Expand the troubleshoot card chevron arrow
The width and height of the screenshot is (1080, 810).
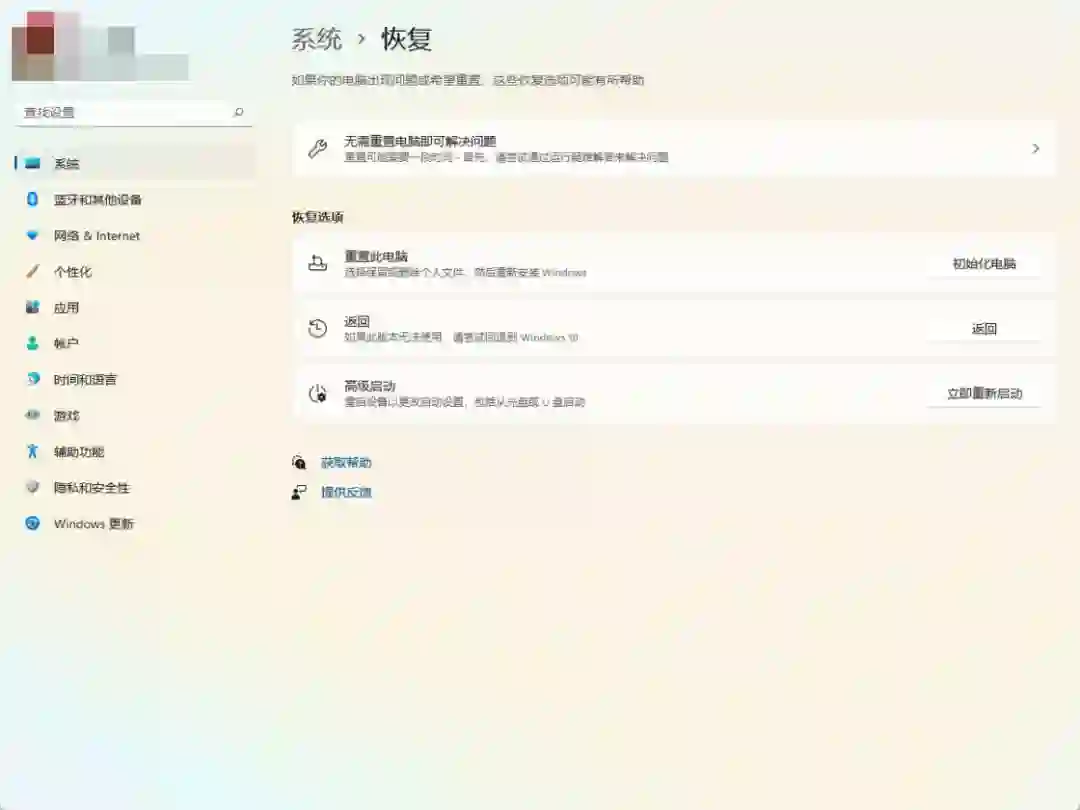[x=1035, y=149]
